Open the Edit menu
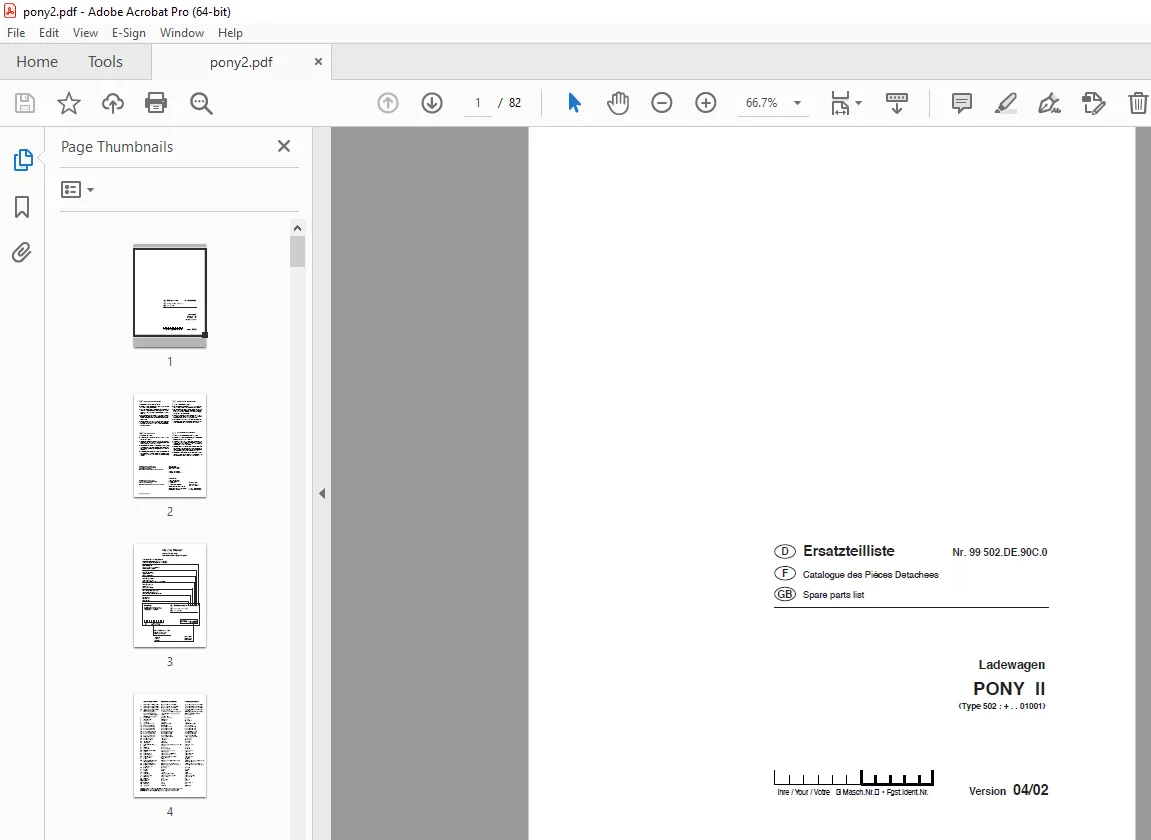 [48, 33]
